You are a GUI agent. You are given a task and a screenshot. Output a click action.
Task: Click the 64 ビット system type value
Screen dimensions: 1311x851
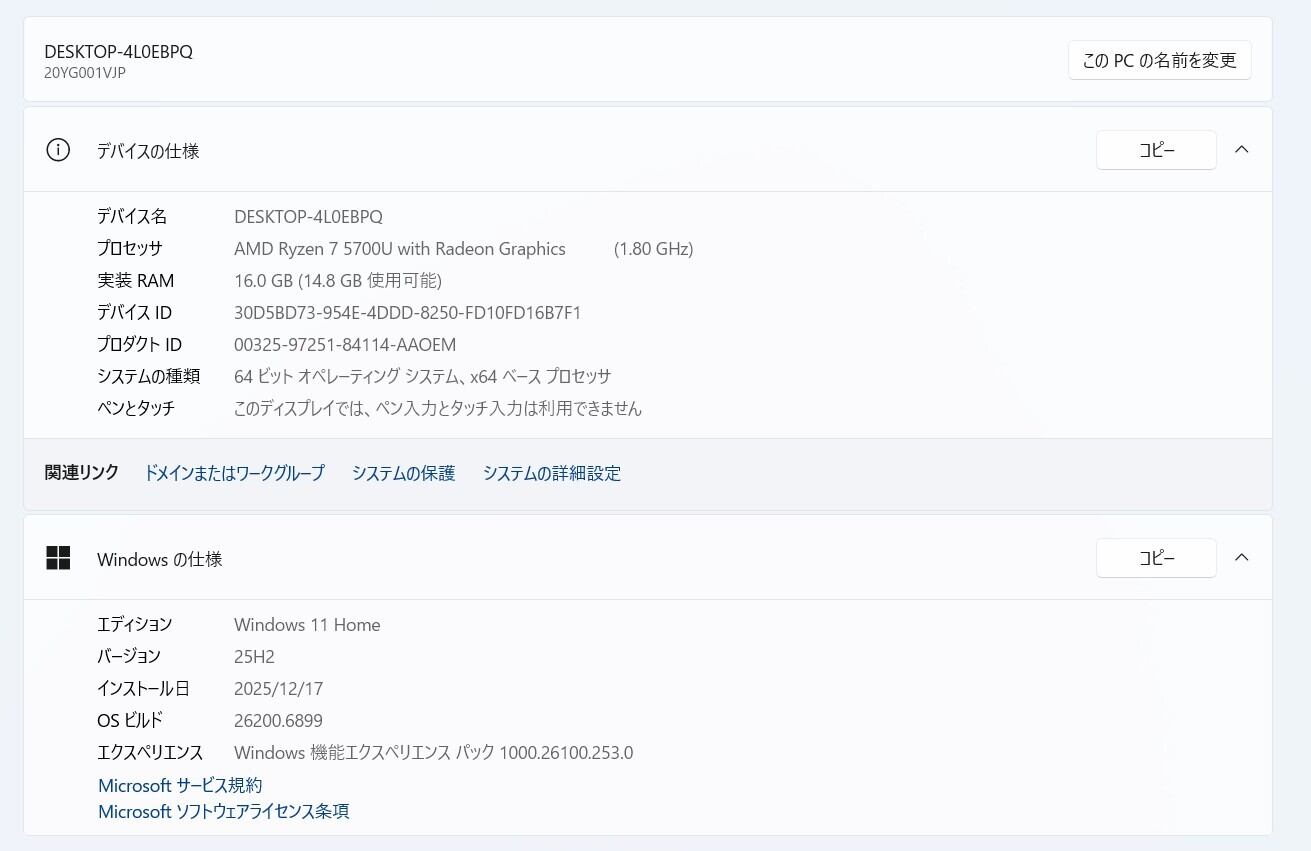tap(423, 377)
